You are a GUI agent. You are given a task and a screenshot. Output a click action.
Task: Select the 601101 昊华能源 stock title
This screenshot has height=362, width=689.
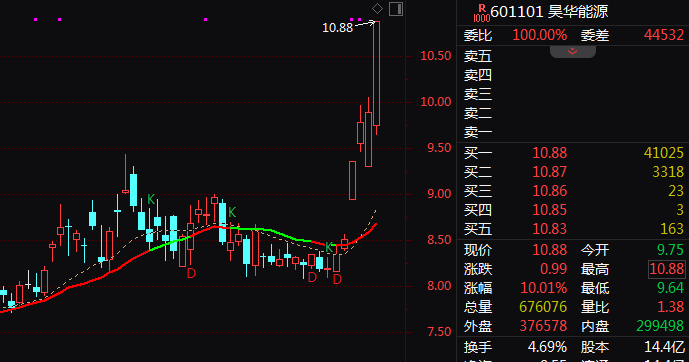point(549,12)
